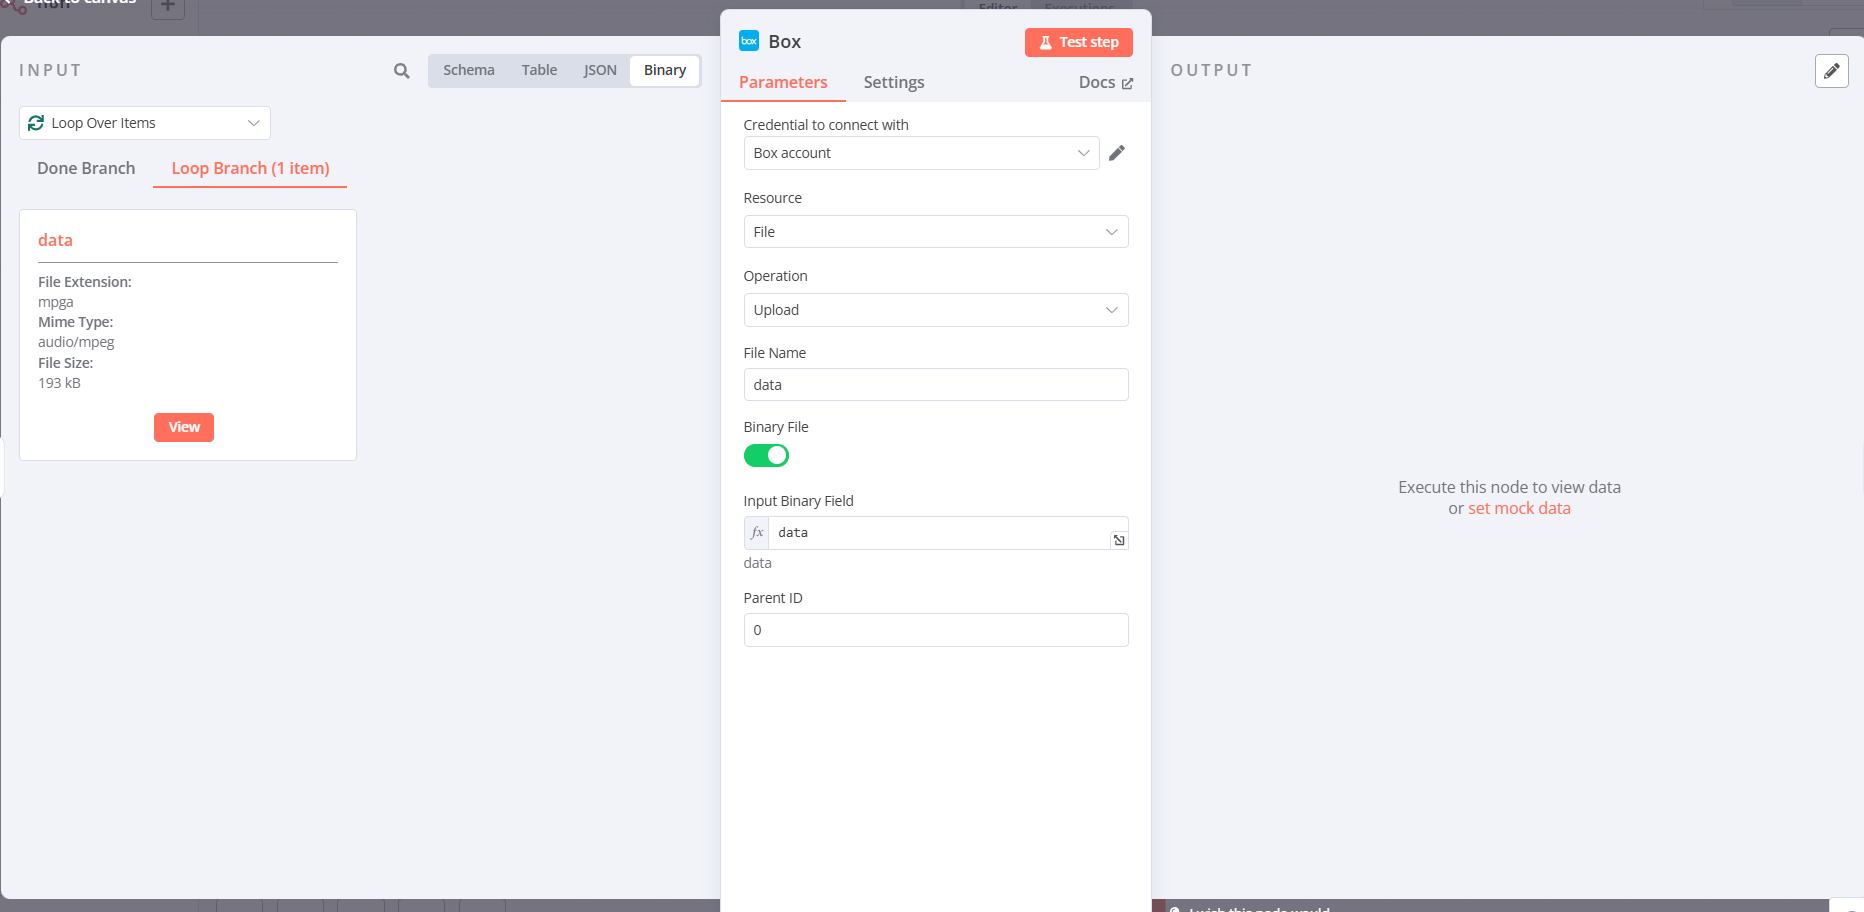The image size is (1864, 912).
Task: Open the Loop Over Items input dropdown
Action: [x=145, y=123]
